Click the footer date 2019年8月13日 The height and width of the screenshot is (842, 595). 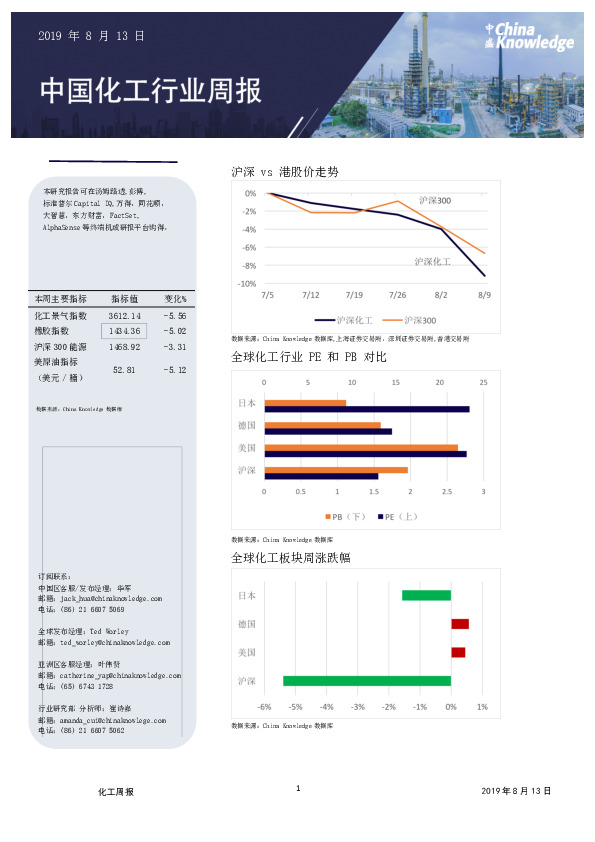click(516, 791)
